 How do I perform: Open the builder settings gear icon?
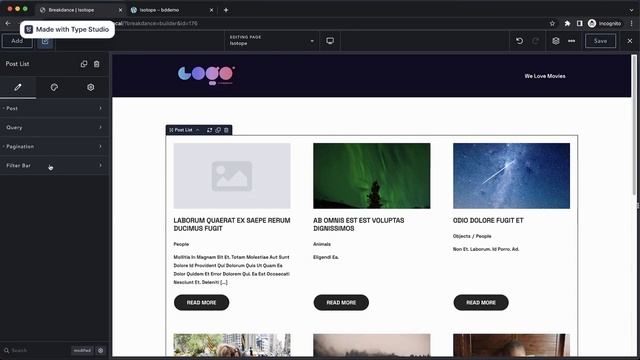[556, 41]
